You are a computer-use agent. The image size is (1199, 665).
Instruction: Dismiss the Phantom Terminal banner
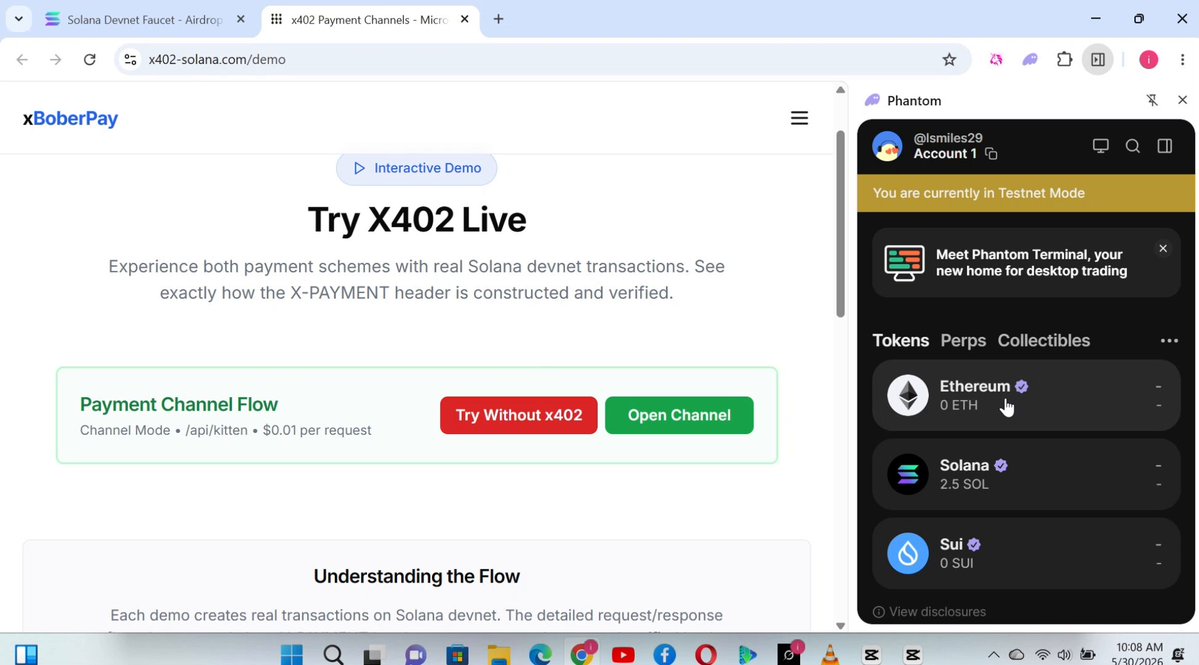pyautogui.click(x=1163, y=248)
